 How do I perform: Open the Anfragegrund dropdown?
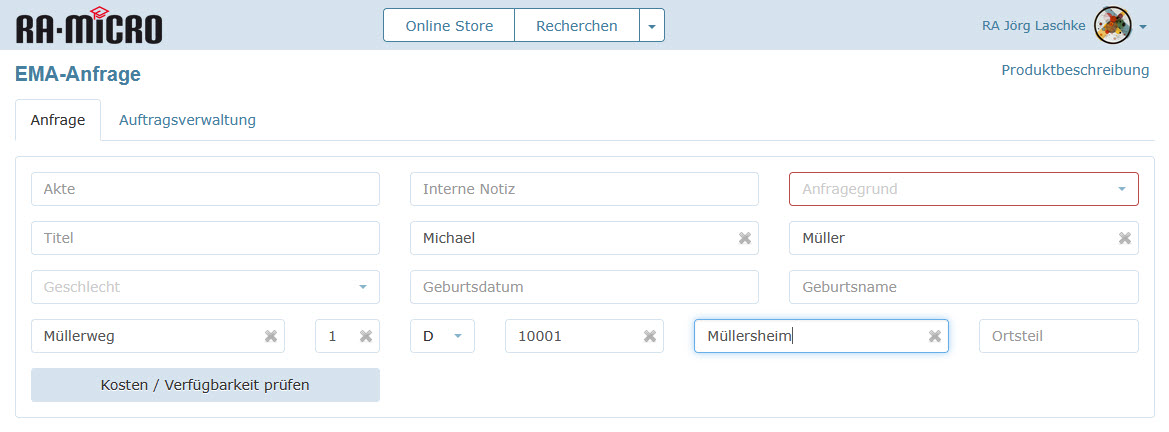point(963,189)
